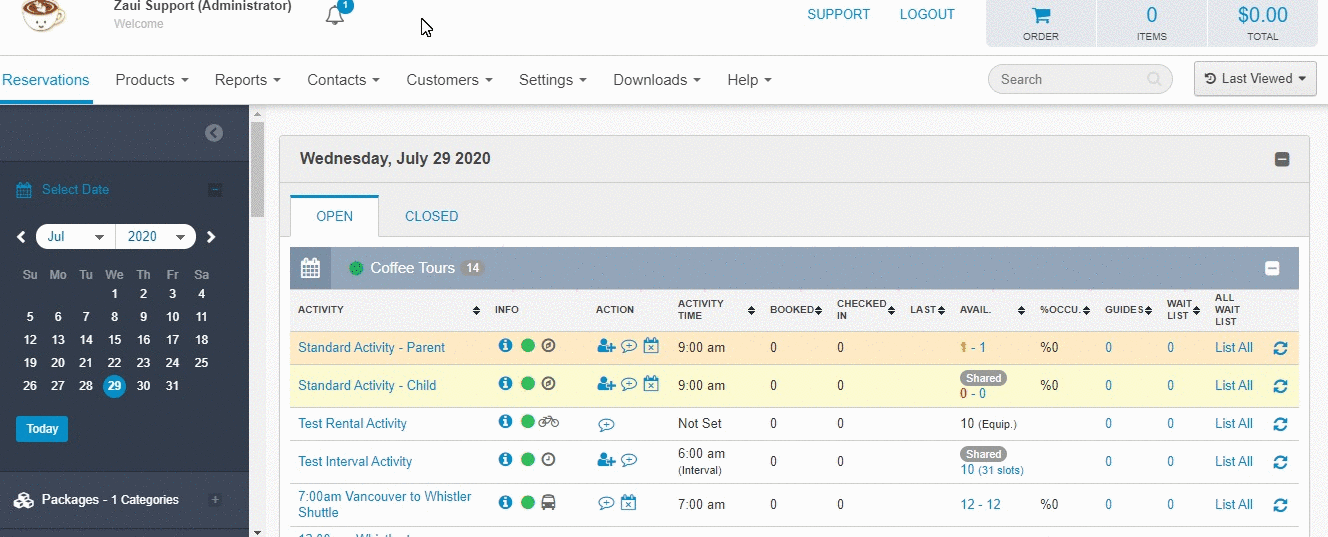Open the Test Rental Activity link

pos(352,424)
